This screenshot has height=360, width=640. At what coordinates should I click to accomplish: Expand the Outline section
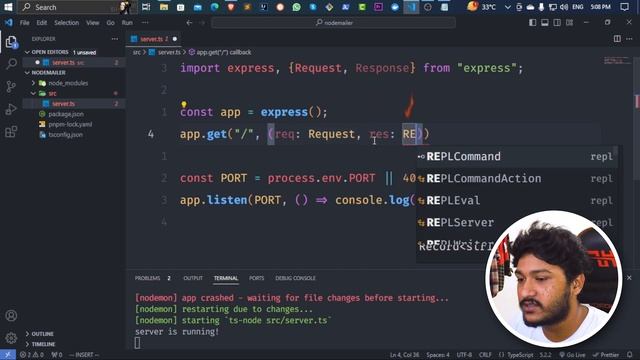click(x=75, y=334)
